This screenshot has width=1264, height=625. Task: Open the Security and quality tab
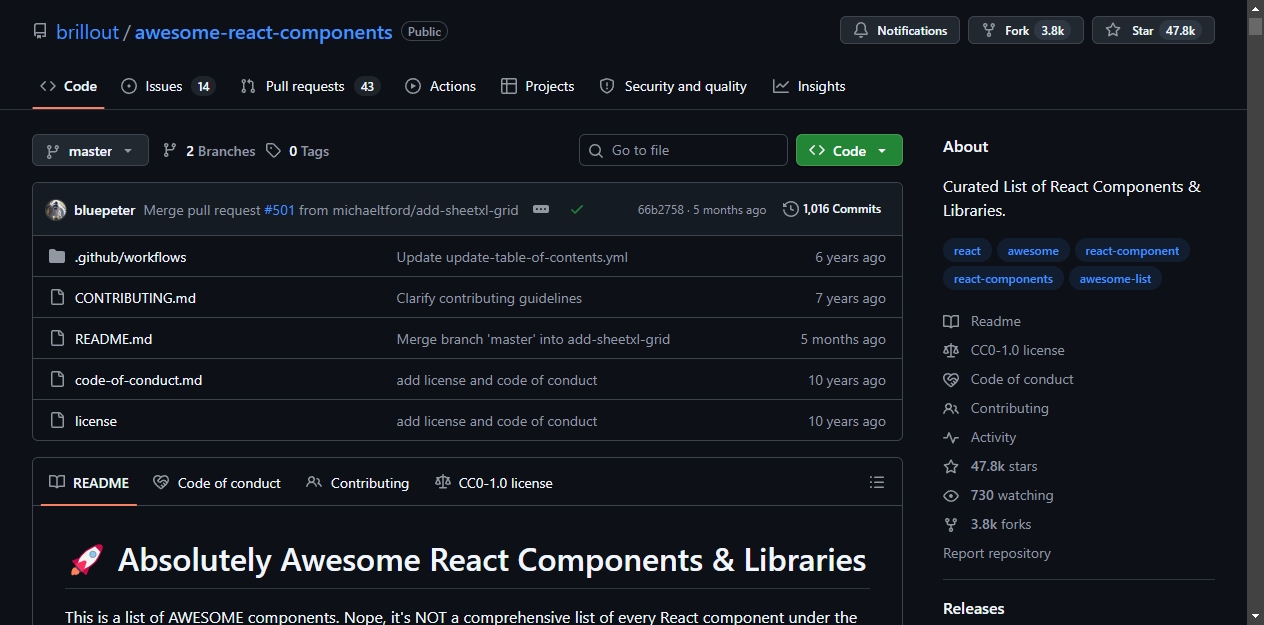673,86
